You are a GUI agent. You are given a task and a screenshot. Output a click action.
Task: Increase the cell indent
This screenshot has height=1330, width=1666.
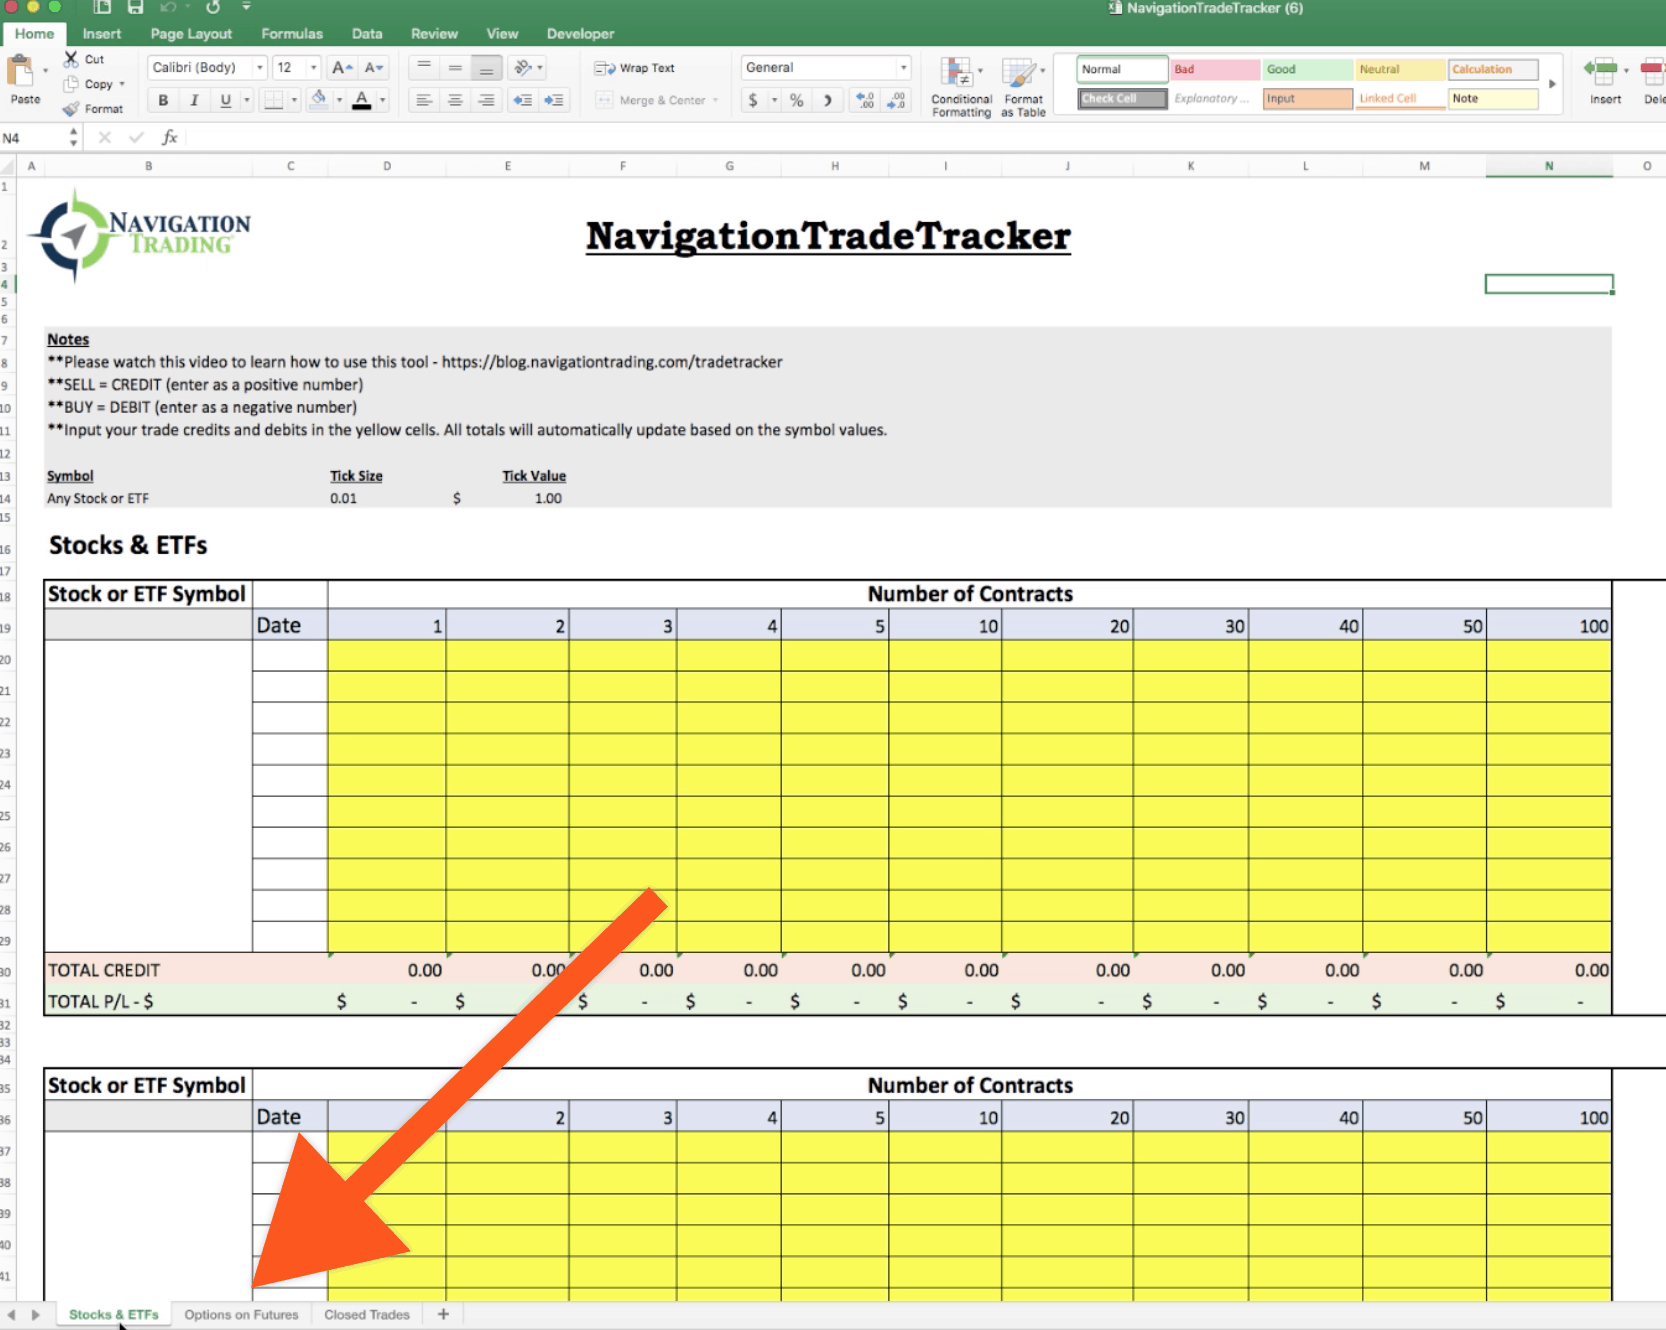554,100
